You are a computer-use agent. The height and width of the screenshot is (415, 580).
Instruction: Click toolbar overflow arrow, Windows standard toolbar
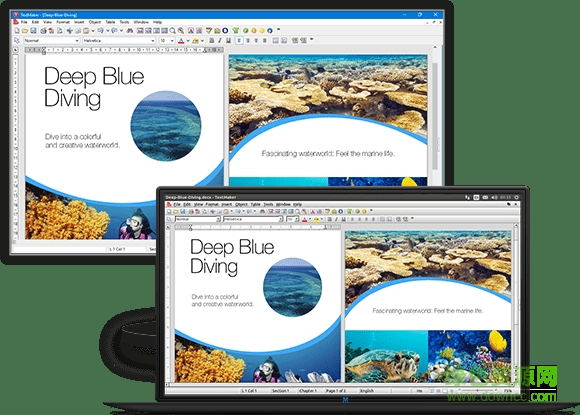[x=279, y=29]
